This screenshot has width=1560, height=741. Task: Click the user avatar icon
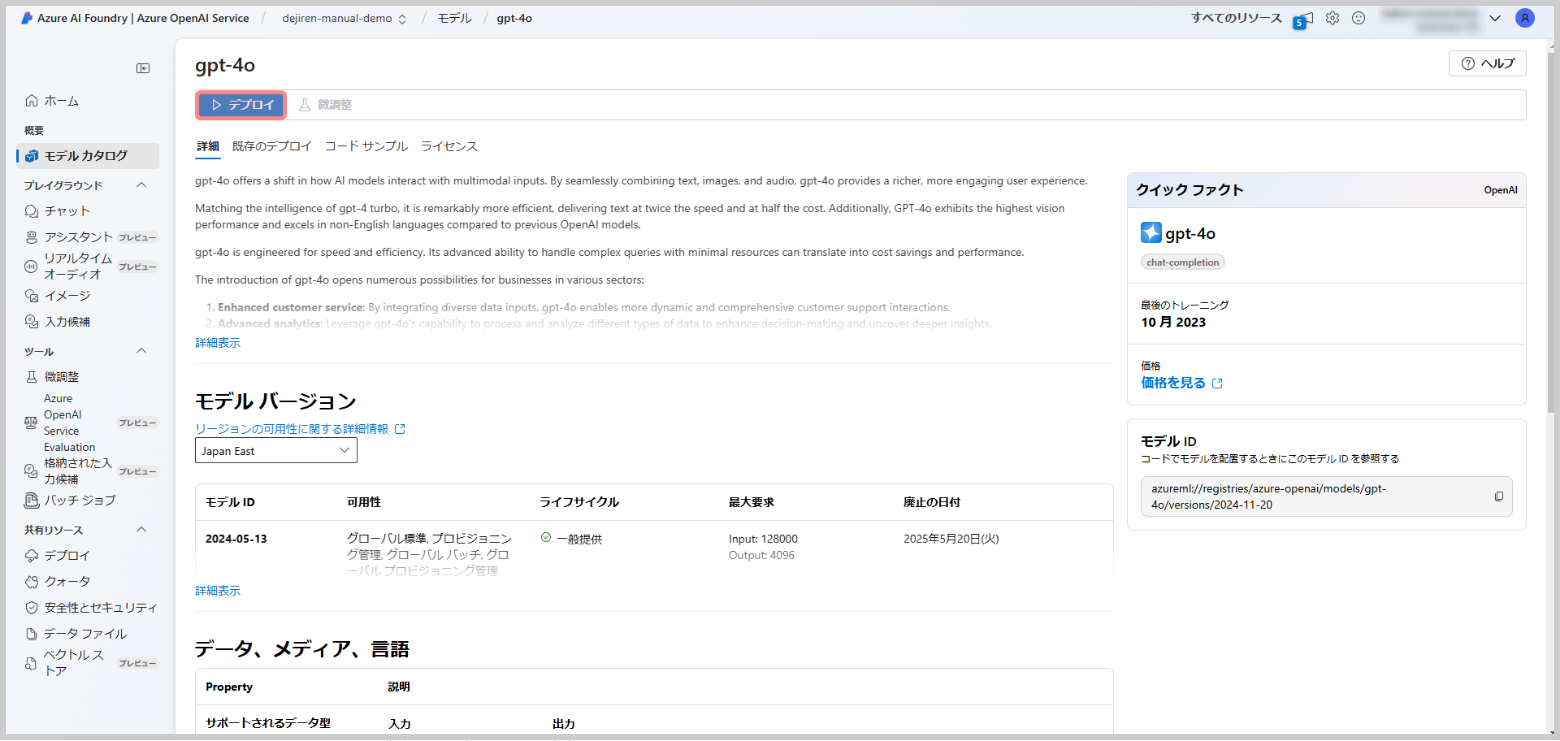(1524, 18)
